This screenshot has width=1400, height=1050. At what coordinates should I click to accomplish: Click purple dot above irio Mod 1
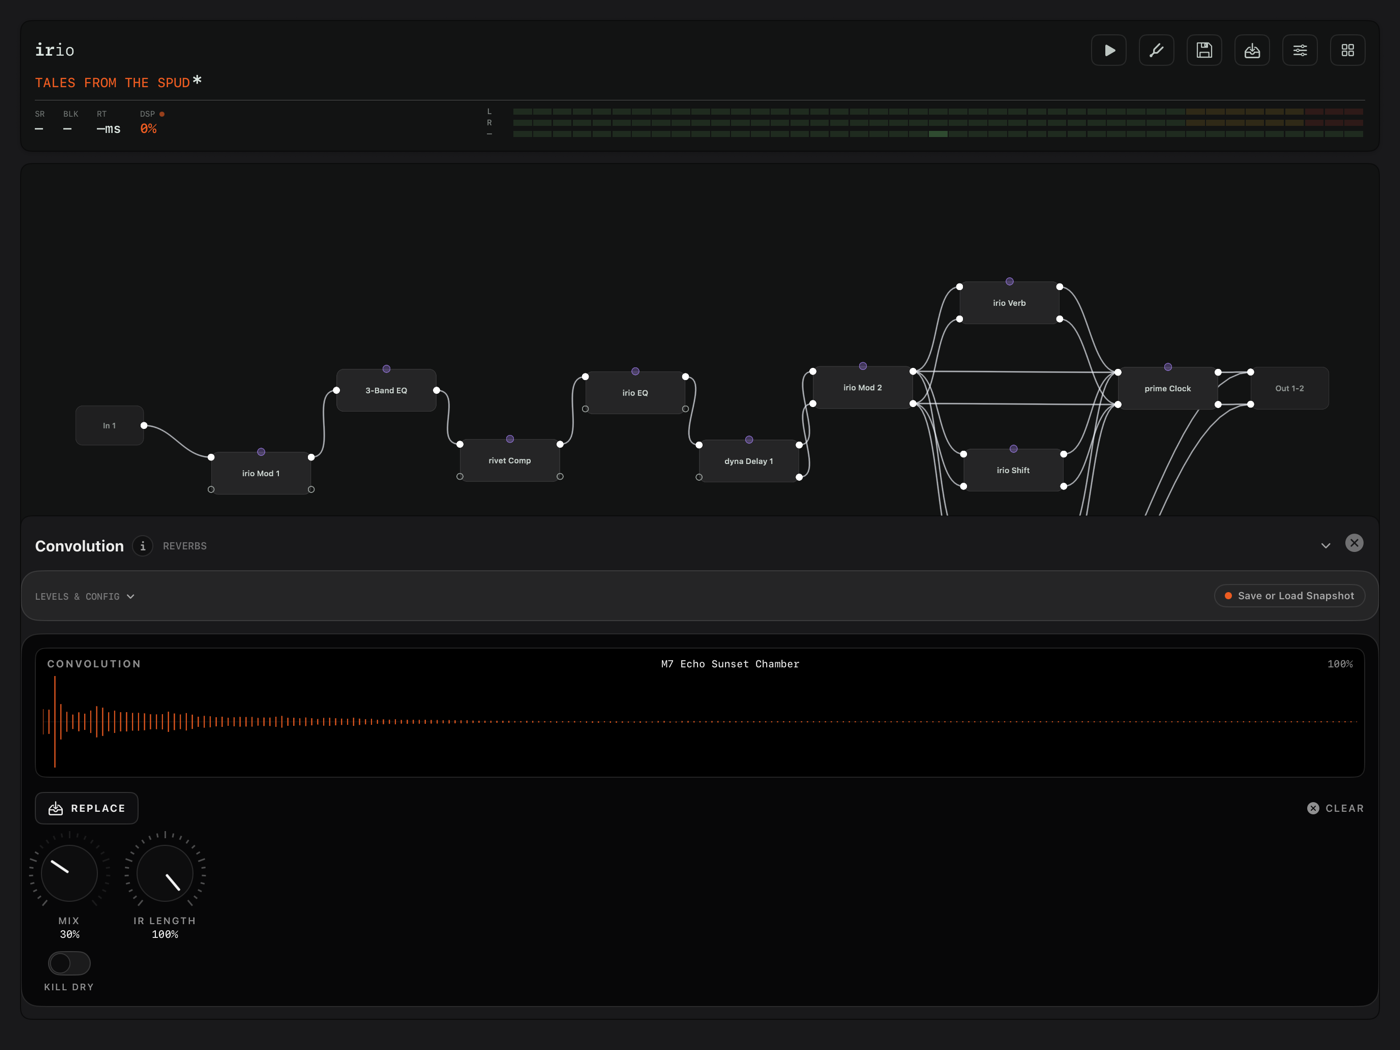pyautogui.click(x=261, y=452)
